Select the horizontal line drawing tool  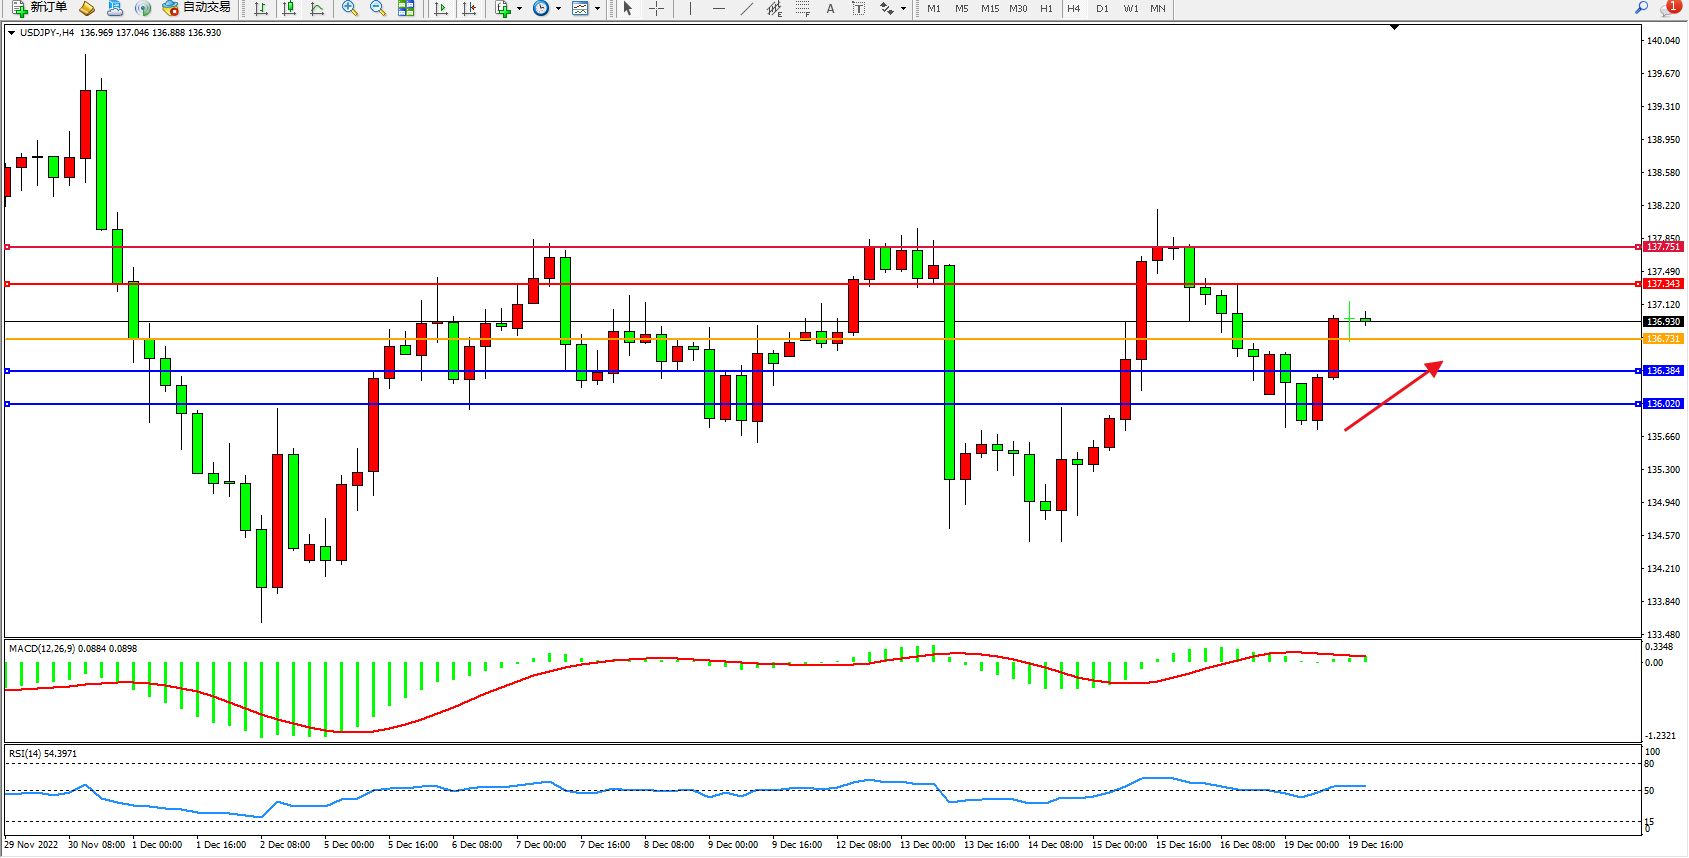click(x=718, y=8)
